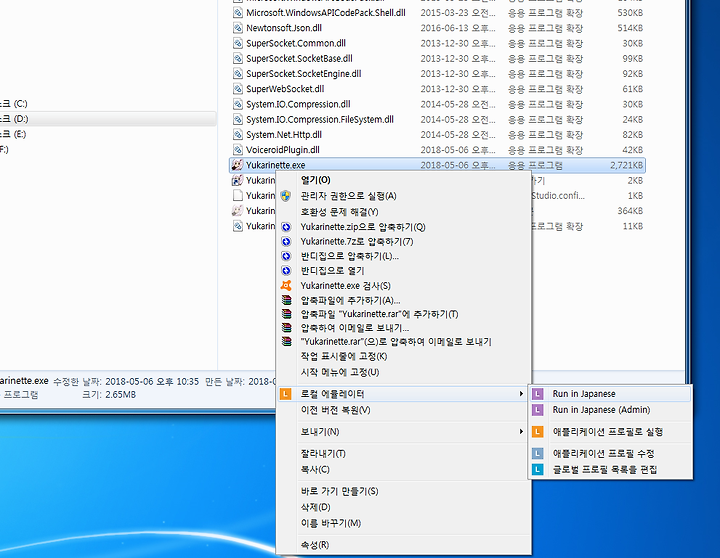This screenshot has height=558, width=720.
Task: Click blue-gray icon beside 애플리케이션 프로필 수정
Action: click(x=538, y=454)
